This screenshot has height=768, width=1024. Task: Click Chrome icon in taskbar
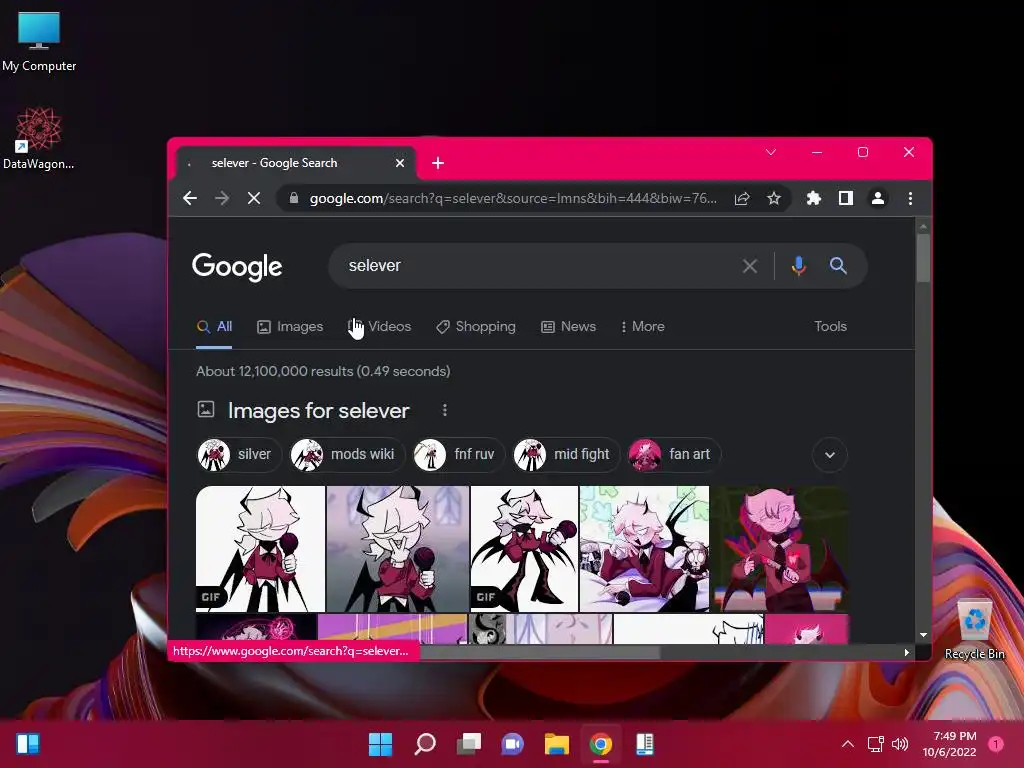coord(601,744)
